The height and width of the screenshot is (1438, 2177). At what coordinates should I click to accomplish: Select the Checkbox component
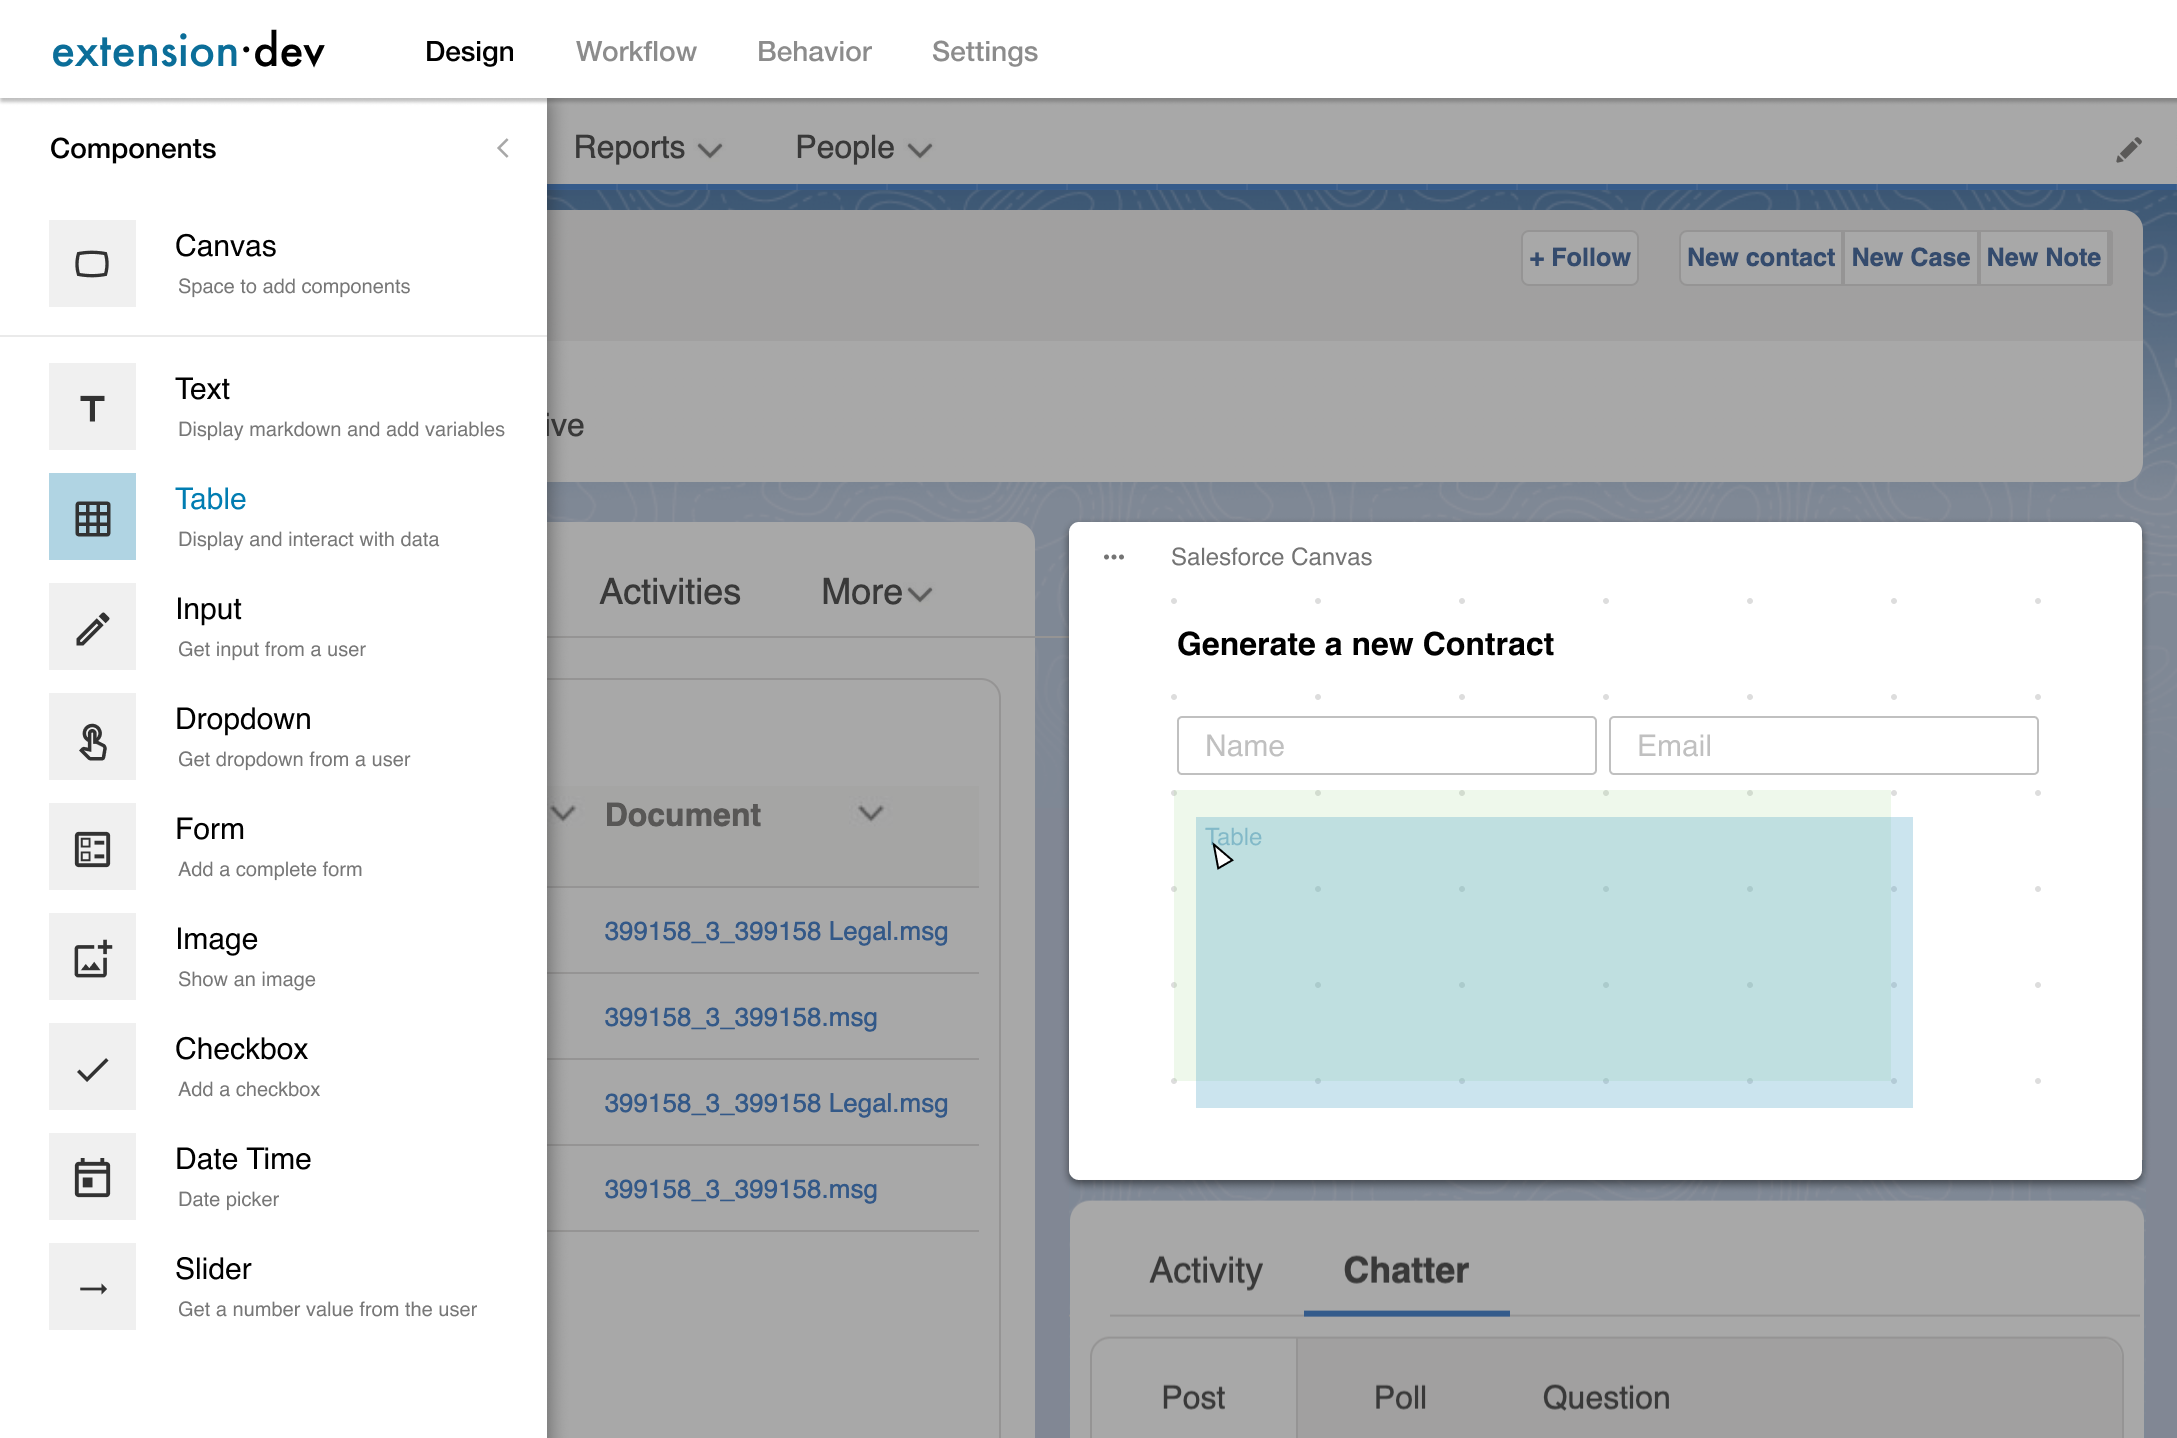(91, 1066)
